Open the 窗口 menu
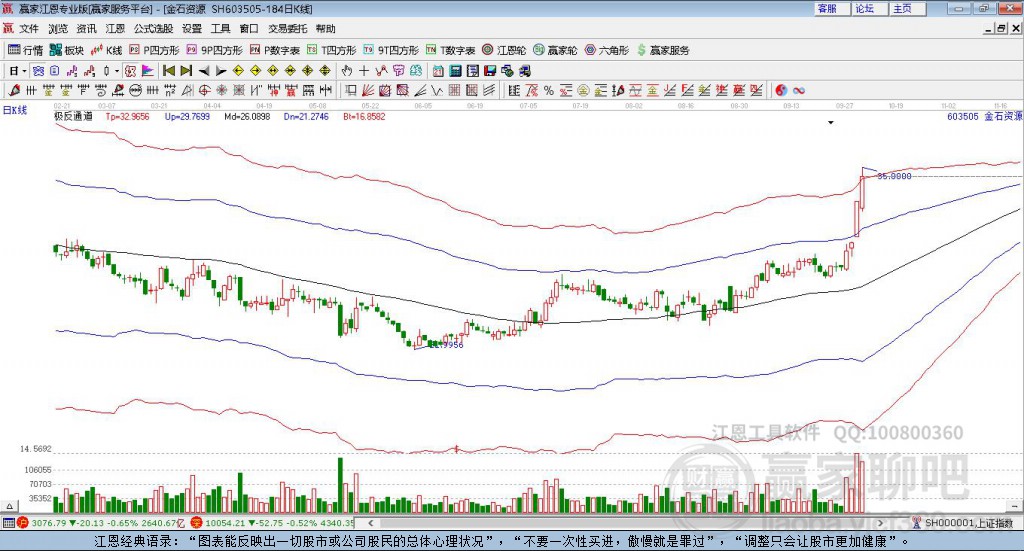 [249, 29]
